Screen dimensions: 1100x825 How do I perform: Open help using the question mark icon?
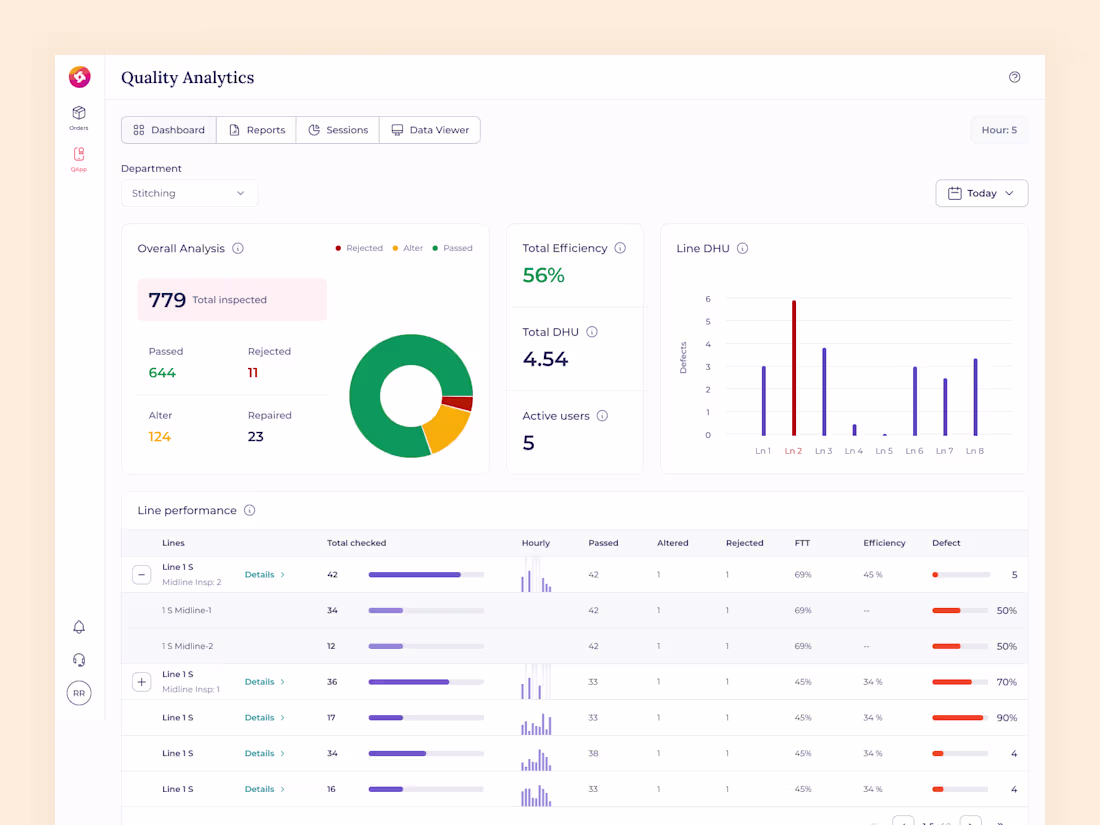[1014, 77]
